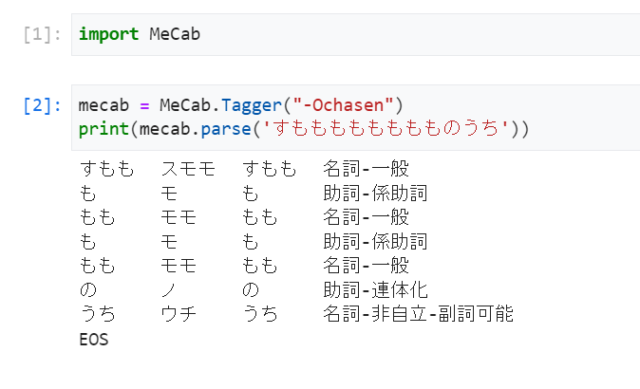
Task: Click the print(mecab.parse line in cell 2
Action: 304,129
